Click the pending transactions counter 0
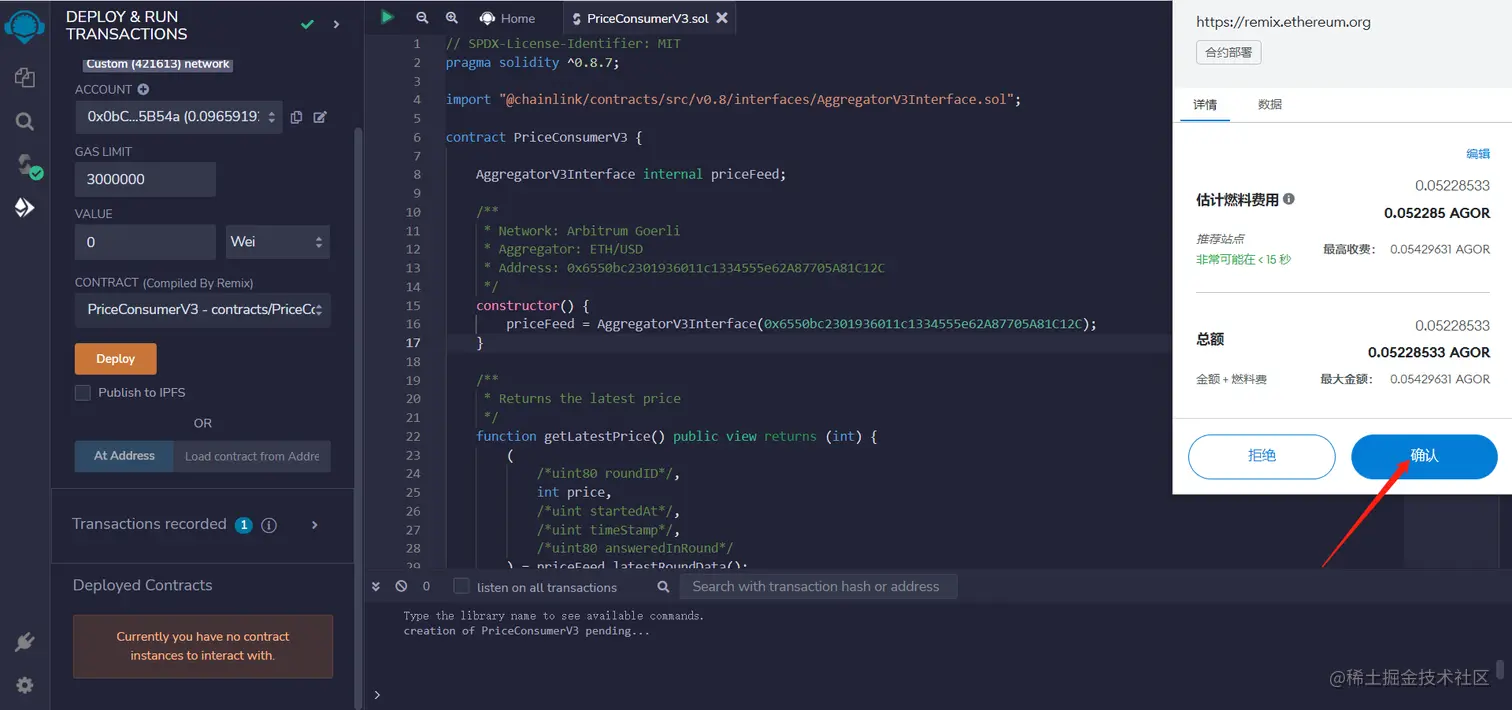 pos(426,586)
